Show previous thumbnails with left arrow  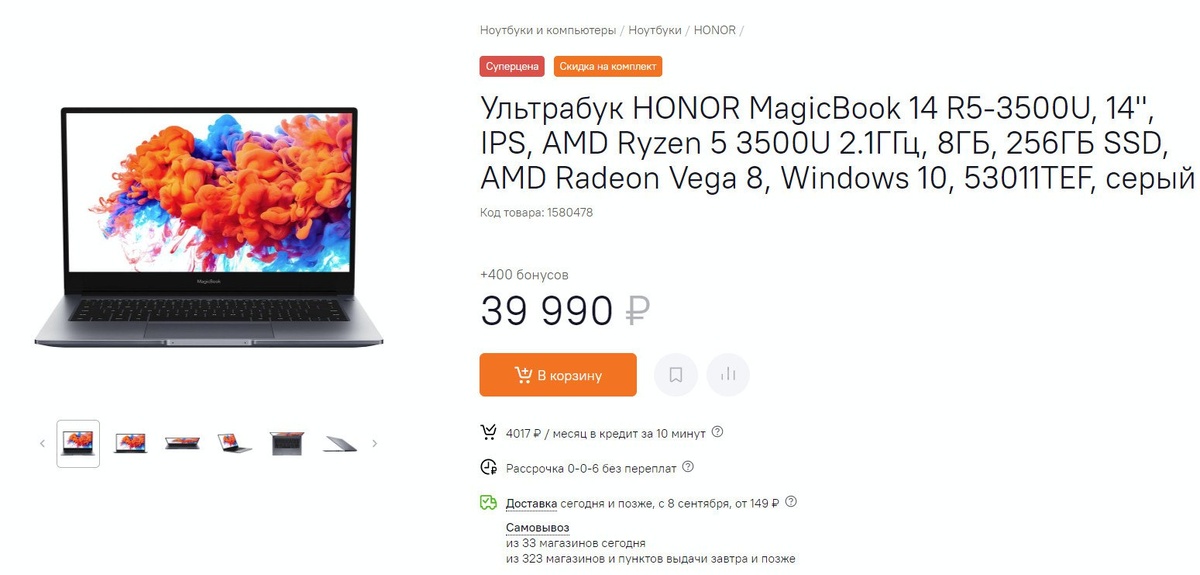pyautogui.click(x=42, y=443)
